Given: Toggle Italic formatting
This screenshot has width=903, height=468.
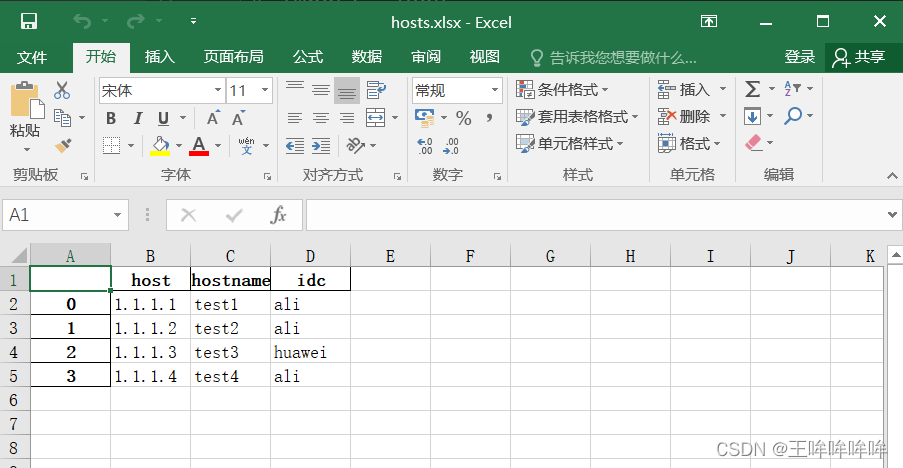Looking at the screenshot, I should 138,118.
